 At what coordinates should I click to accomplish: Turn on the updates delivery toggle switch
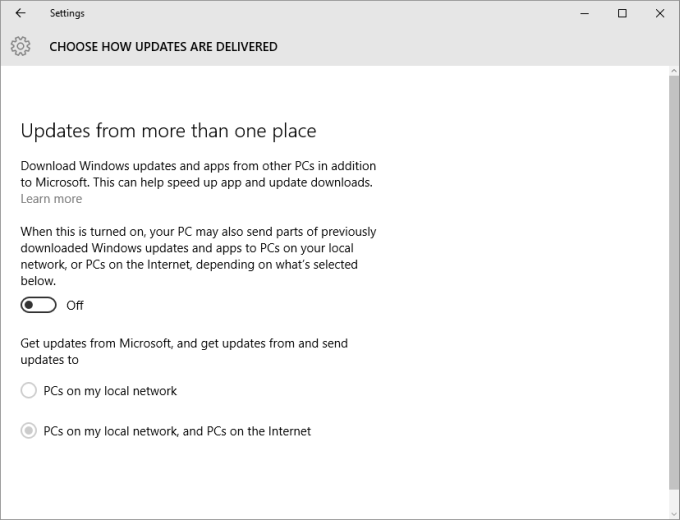[39, 305]
